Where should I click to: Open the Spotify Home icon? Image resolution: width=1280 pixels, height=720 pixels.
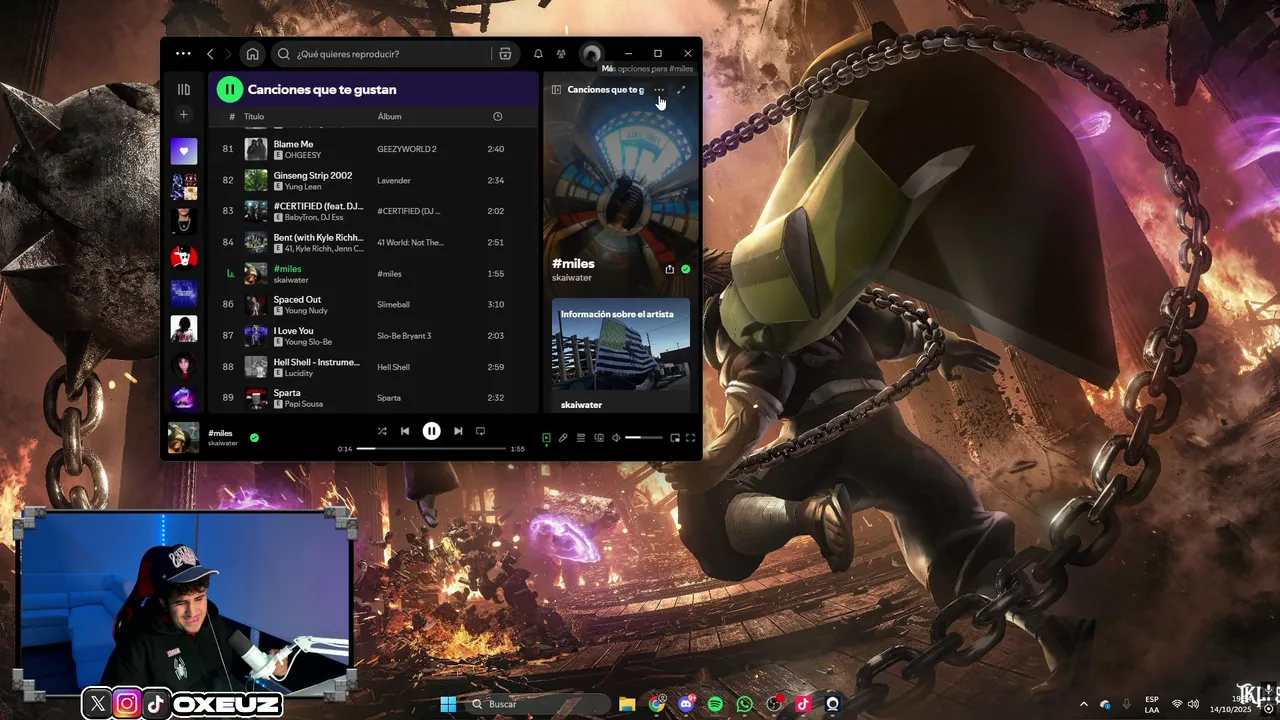click(x=253, y=54)
